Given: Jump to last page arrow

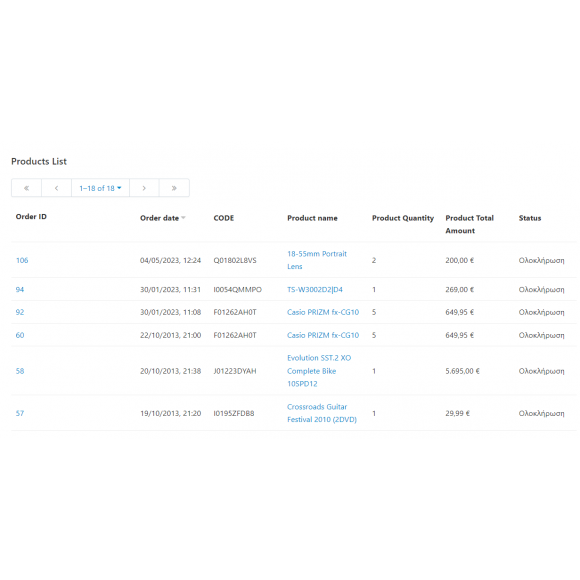Looking at the screenshot, I should 174,188.
